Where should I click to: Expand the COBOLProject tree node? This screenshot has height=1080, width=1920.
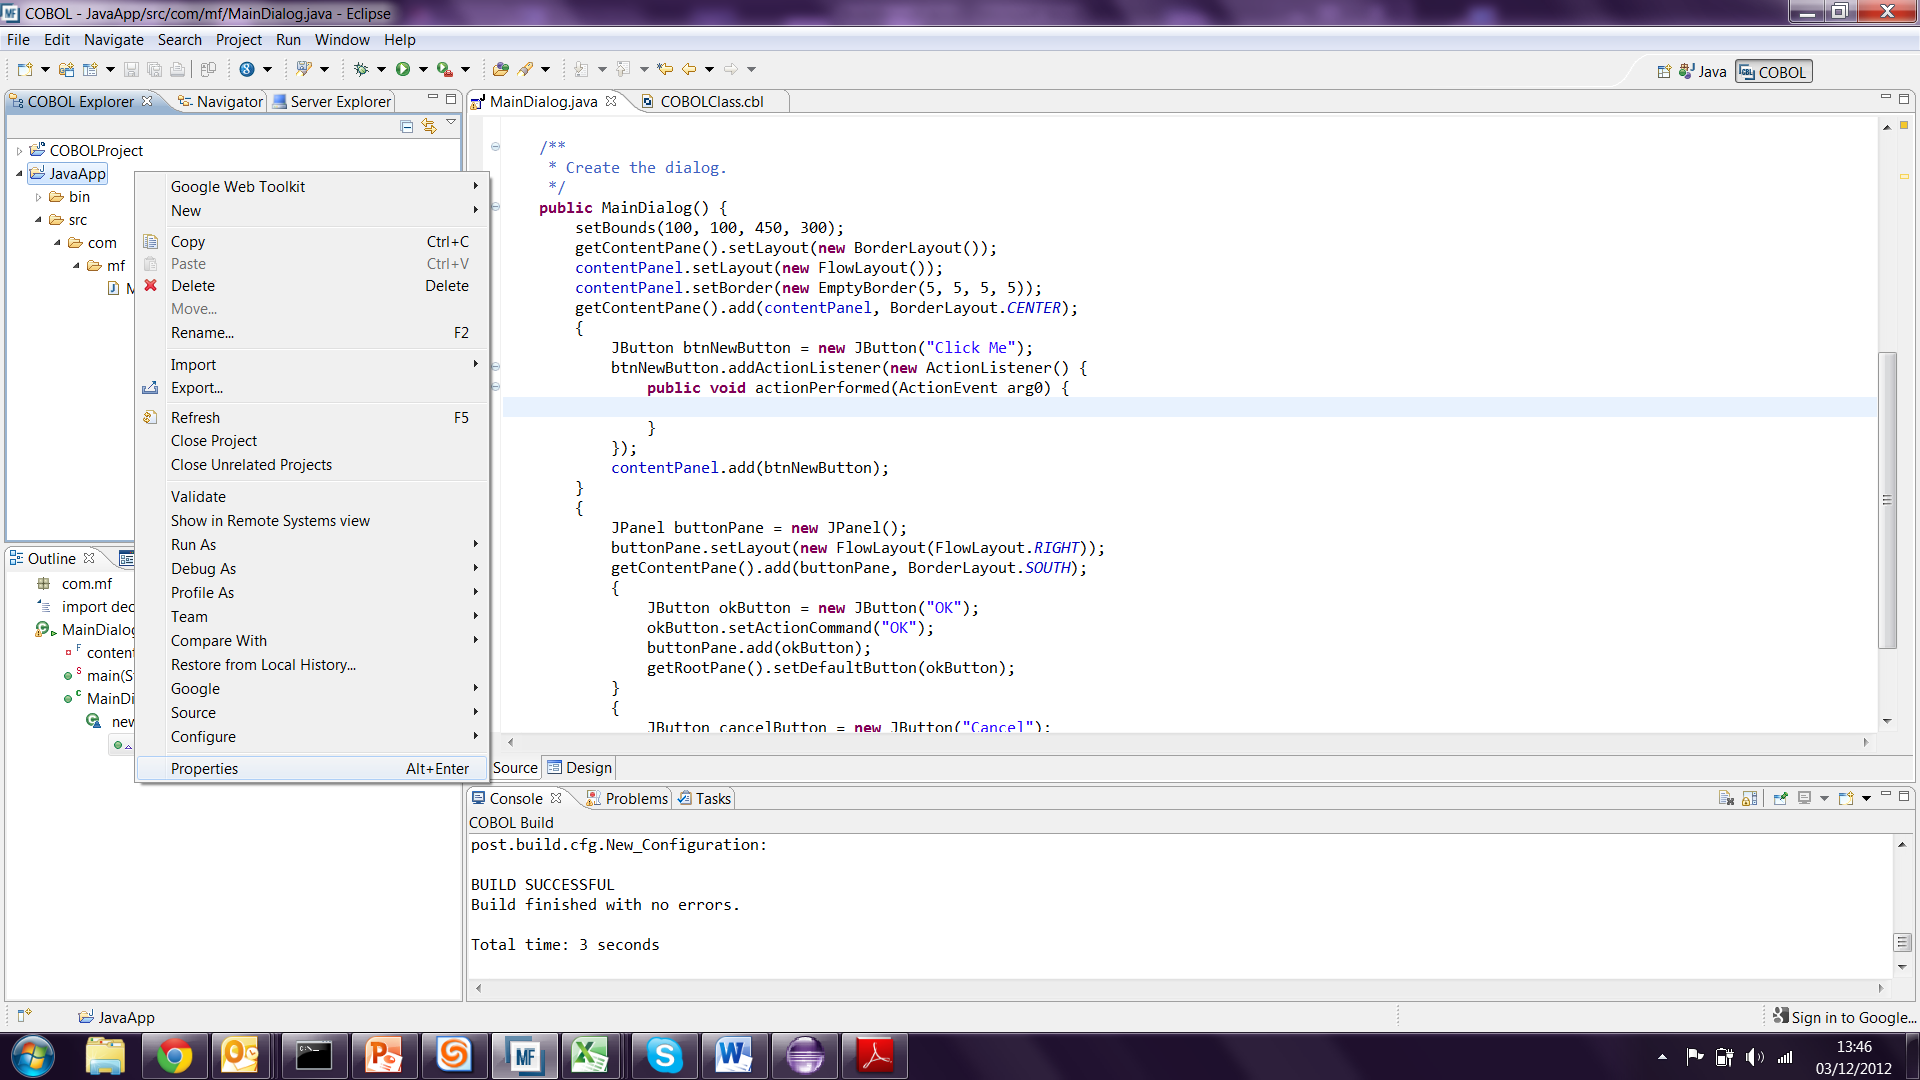click(19, 151)
